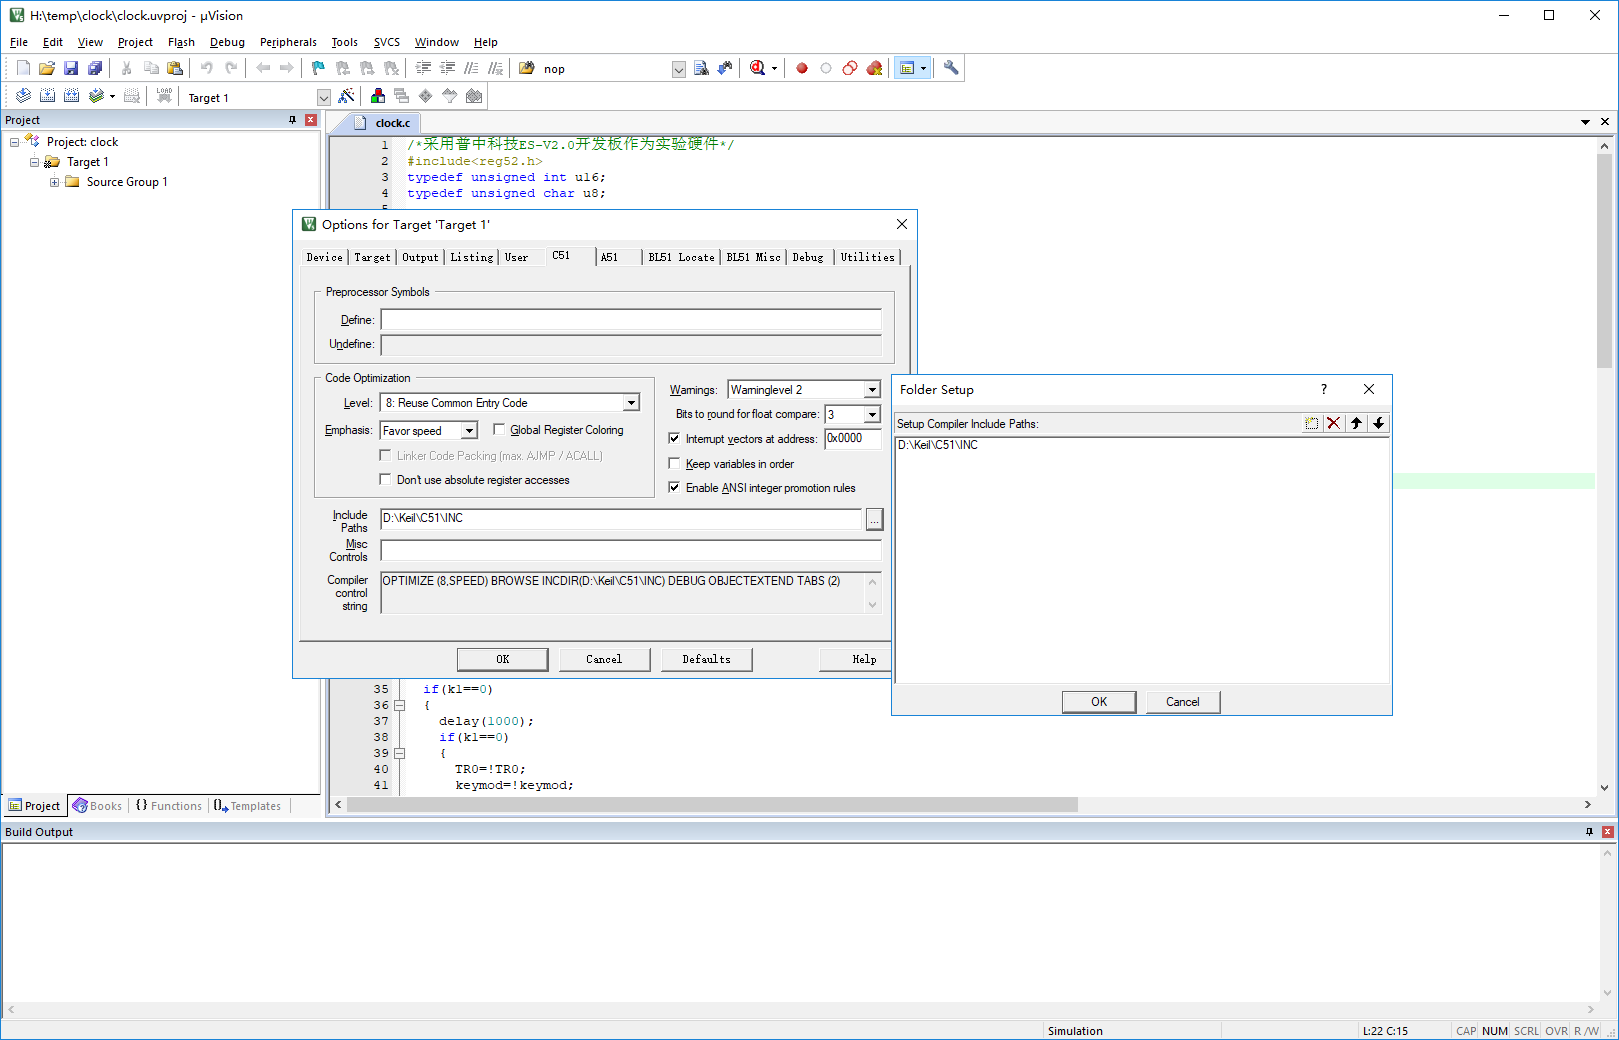The image size is (1619, 1040).
Task: Click the Paste clipboard icon
Action: point(175,68)
